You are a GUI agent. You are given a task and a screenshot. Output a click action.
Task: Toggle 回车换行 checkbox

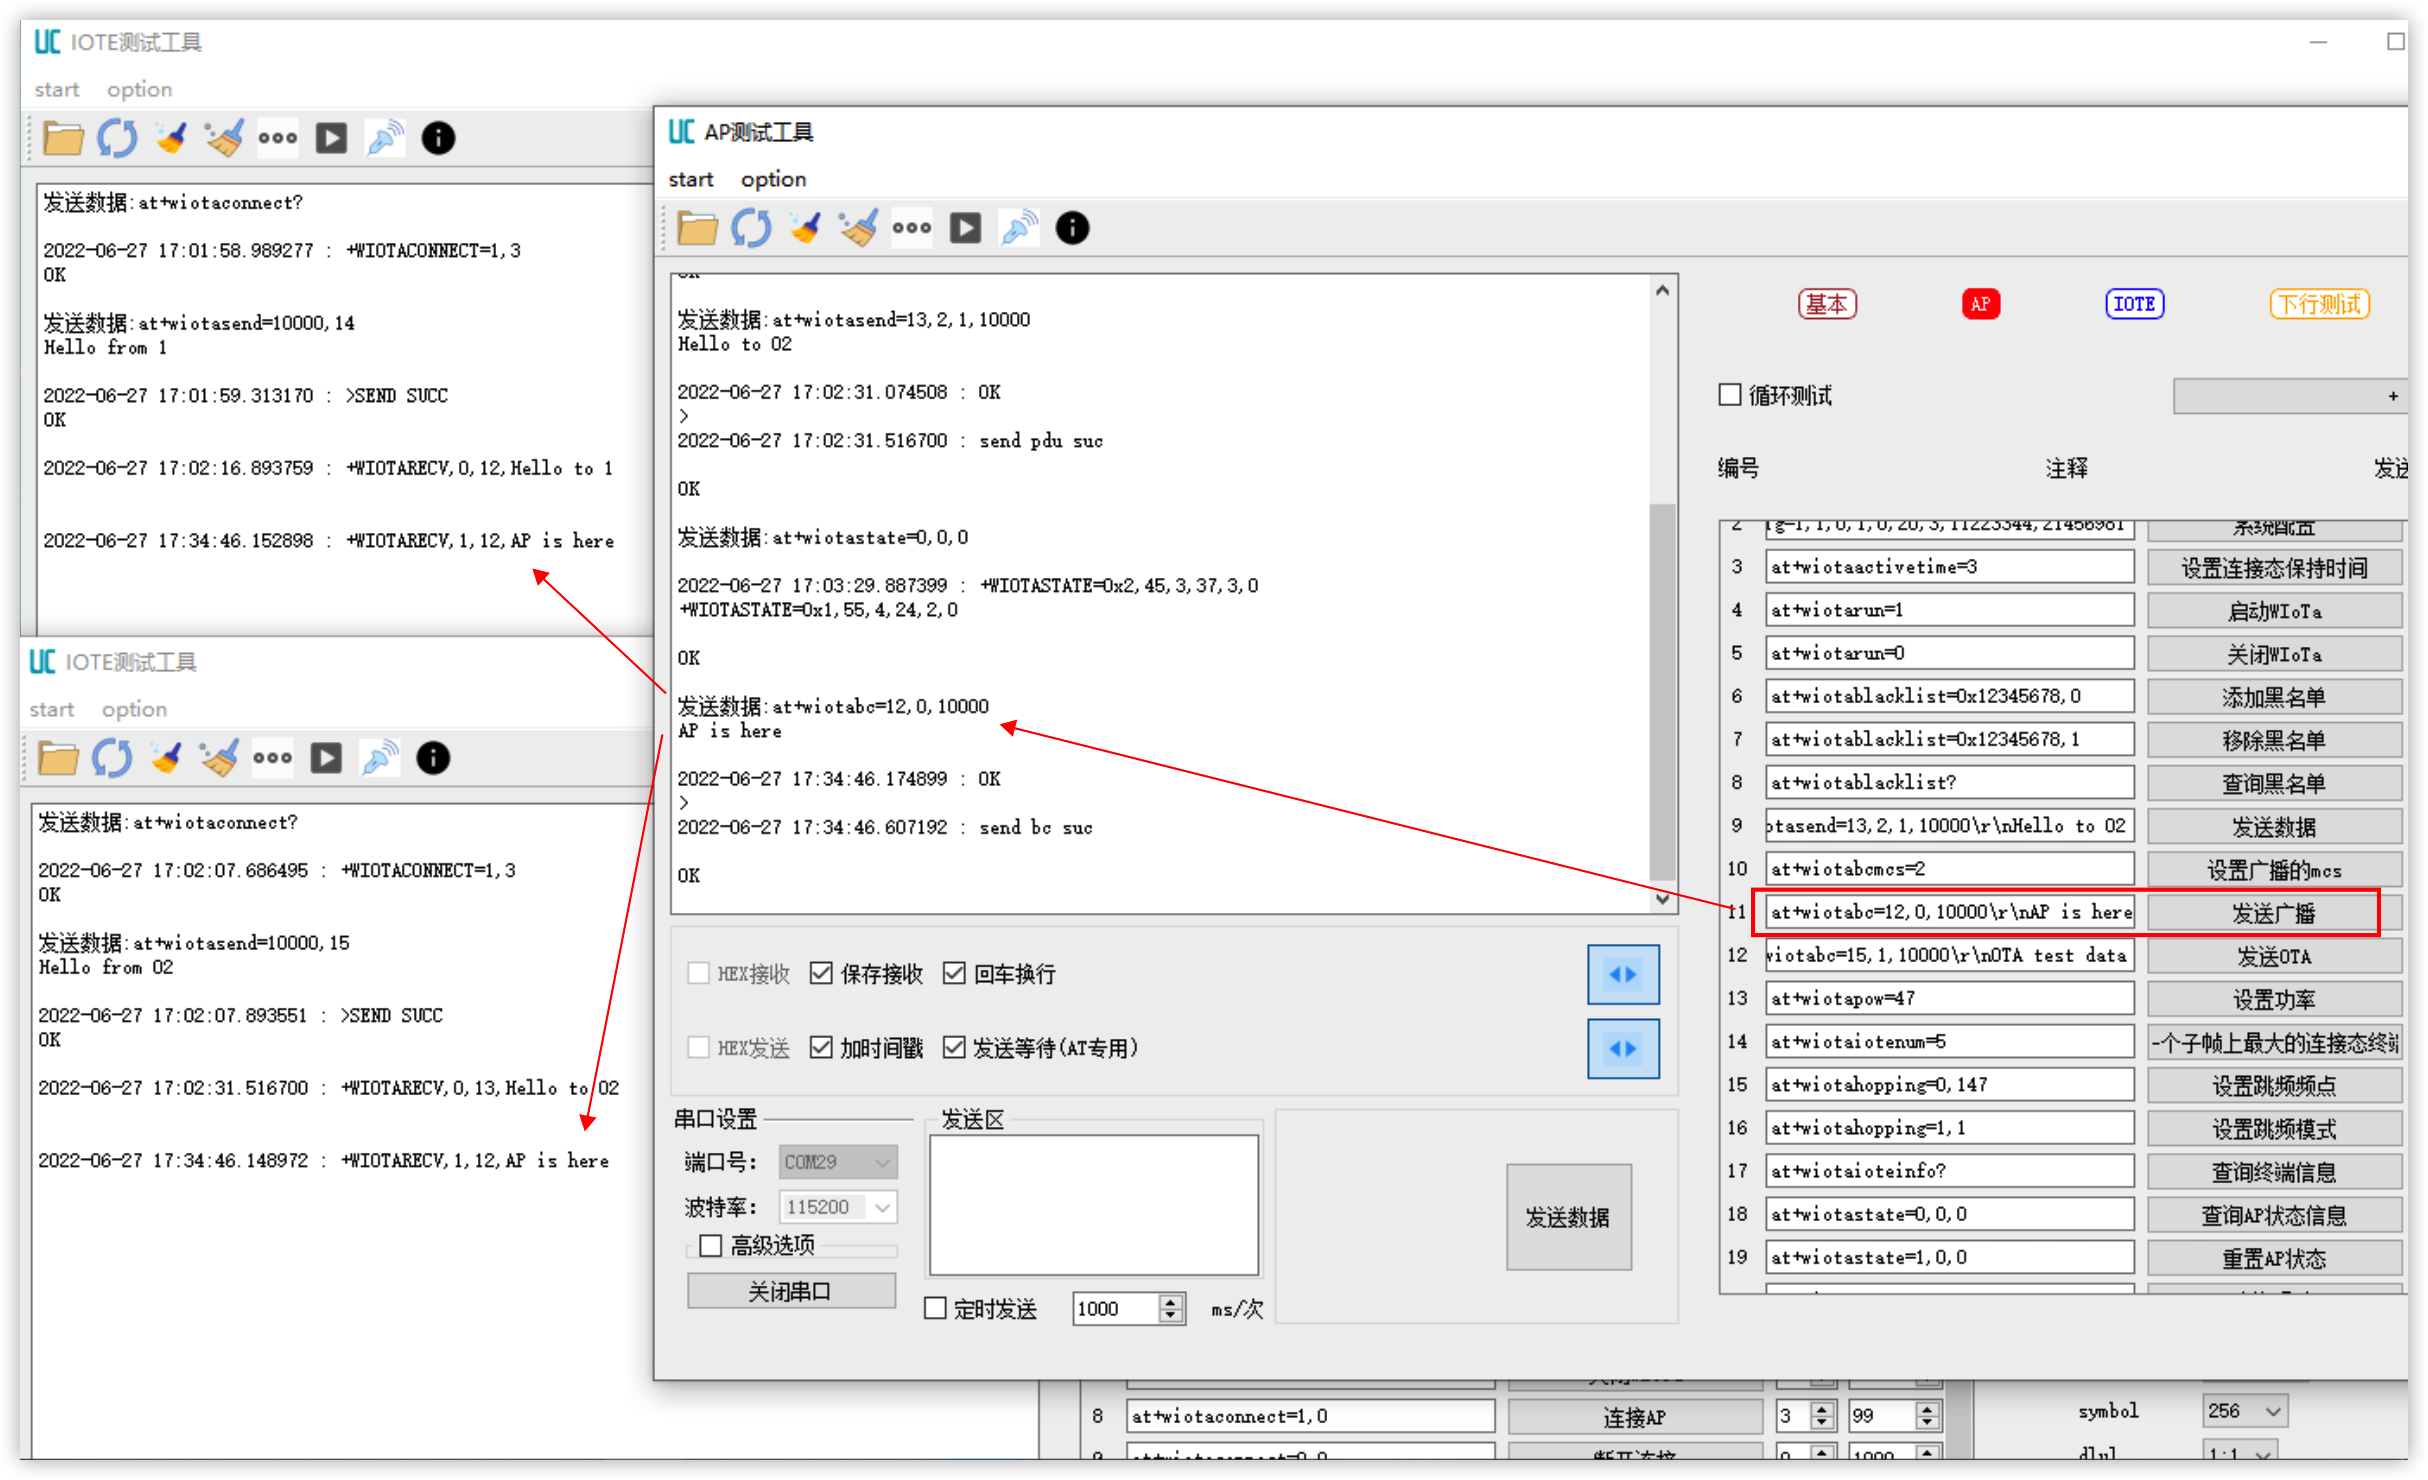click(x=954, y=973)
